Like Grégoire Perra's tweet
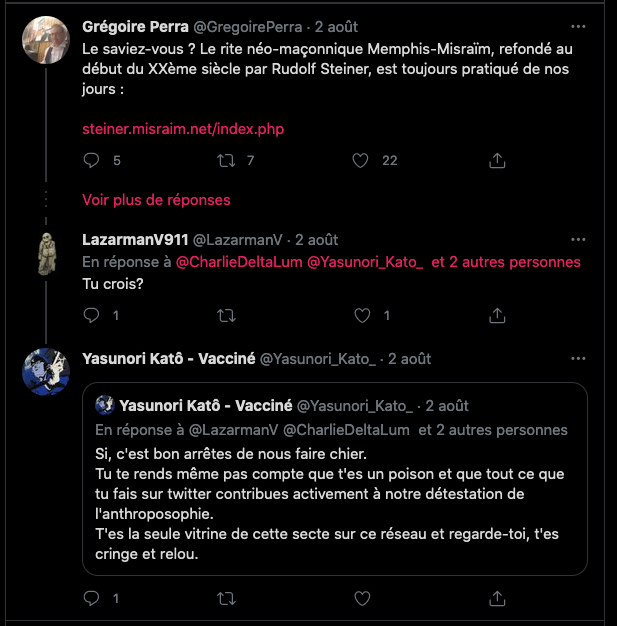The height and width of the screenshot is (626, 617). click(x=362, y=160)
